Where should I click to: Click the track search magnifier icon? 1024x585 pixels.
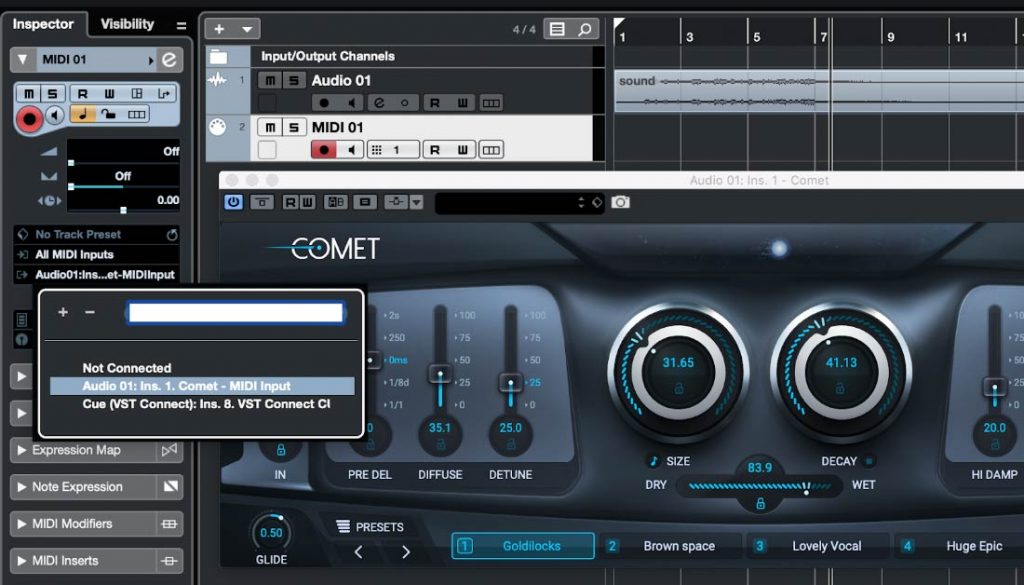point(586,29)
